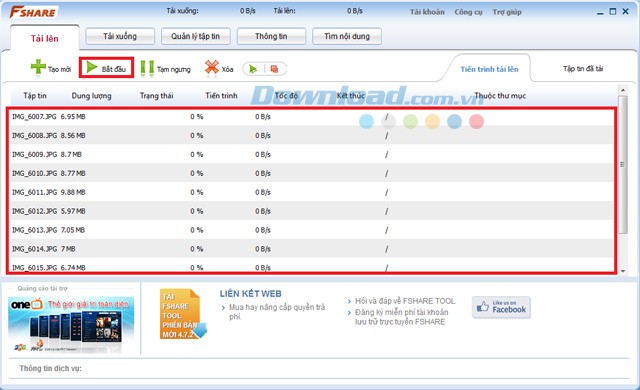The width and height of the screenshot is (640, 390).
Task: Click the 9.88 MB size value
Action: (x=73, y=192)
